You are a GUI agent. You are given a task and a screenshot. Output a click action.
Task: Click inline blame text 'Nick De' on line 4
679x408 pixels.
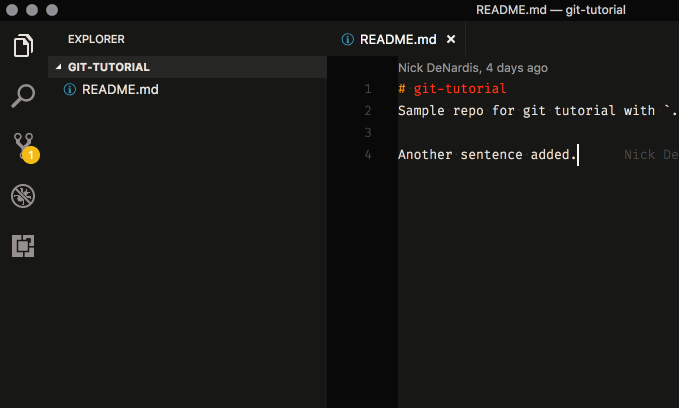[x=651, y=155]
